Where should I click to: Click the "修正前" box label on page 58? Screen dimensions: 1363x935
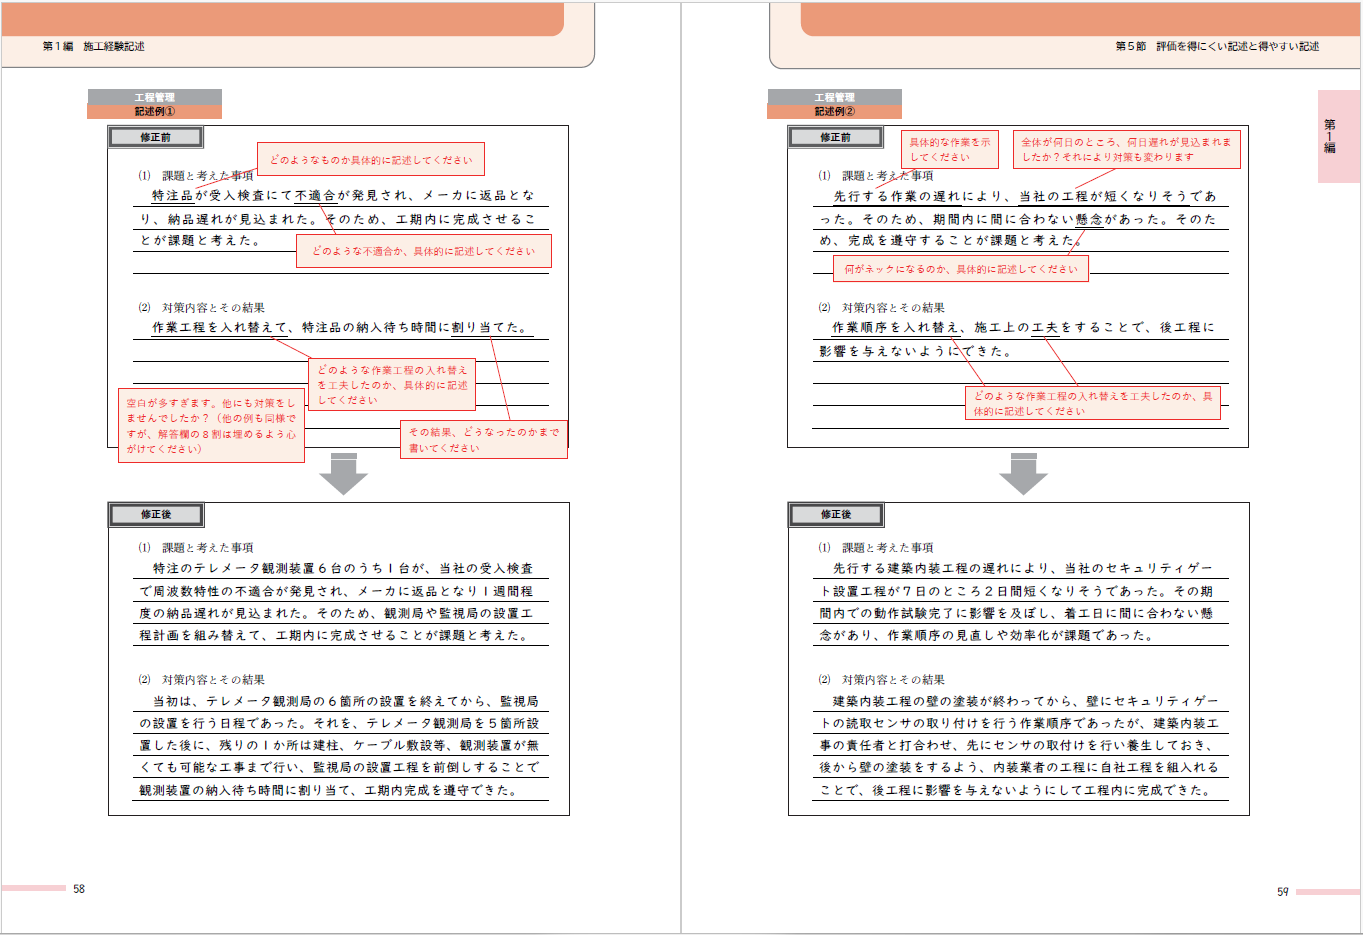[x=156, y=137]
